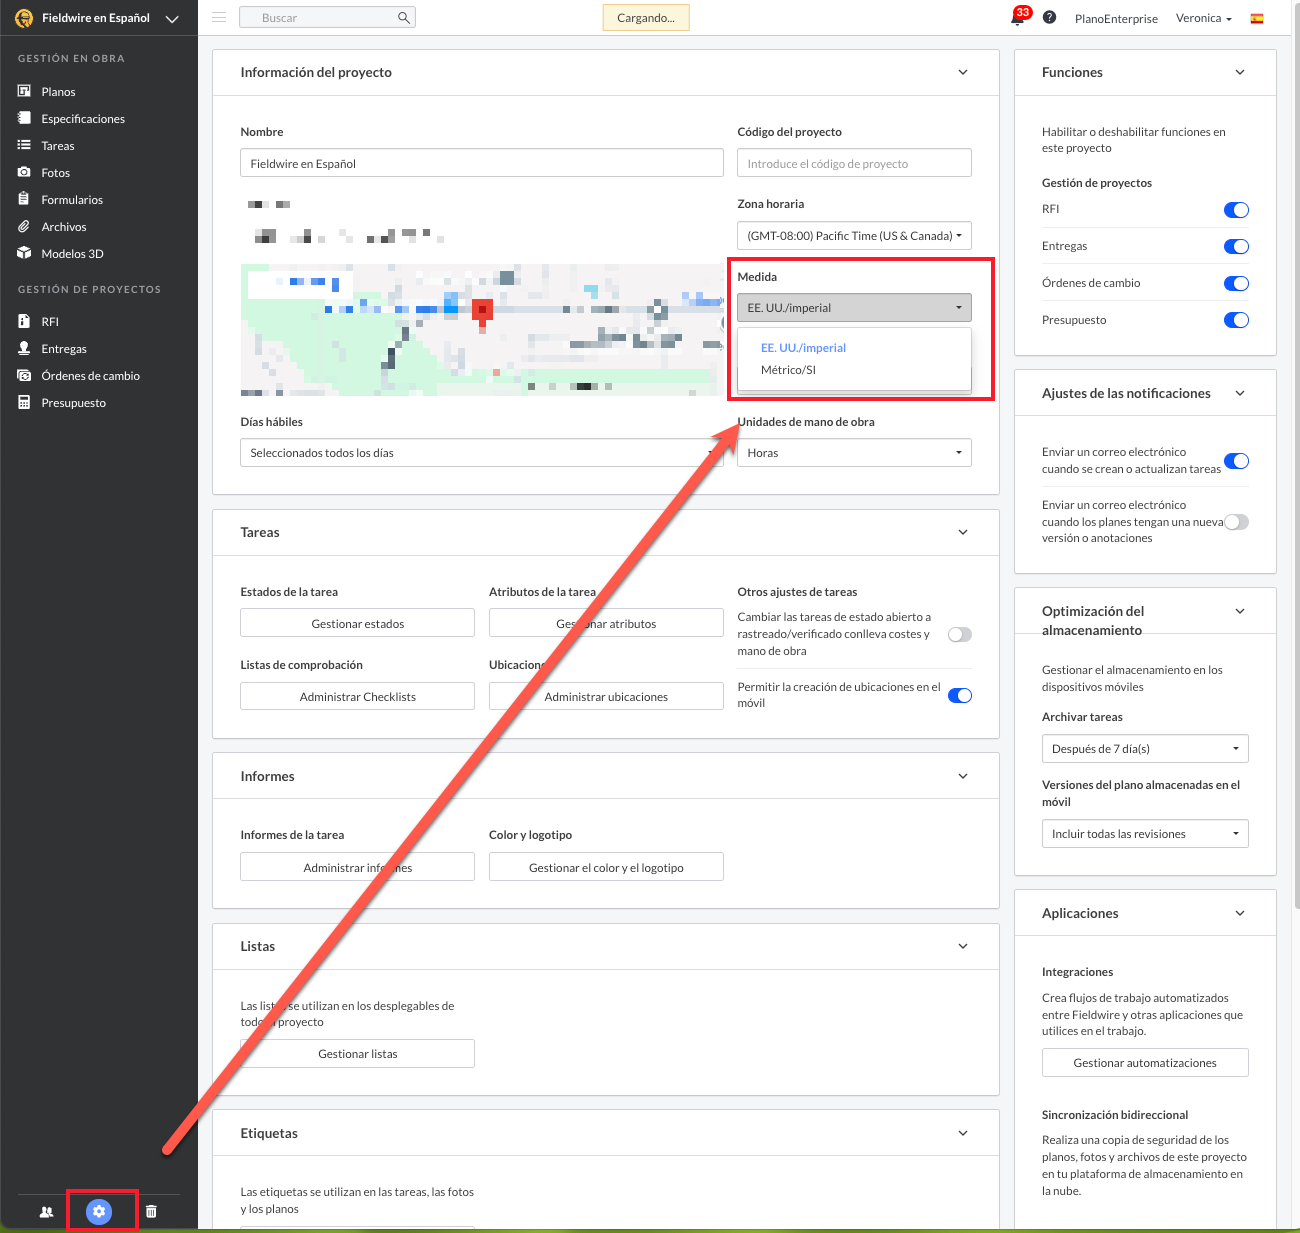Click Gestionar el color y el logotipo

pos(606,867)
